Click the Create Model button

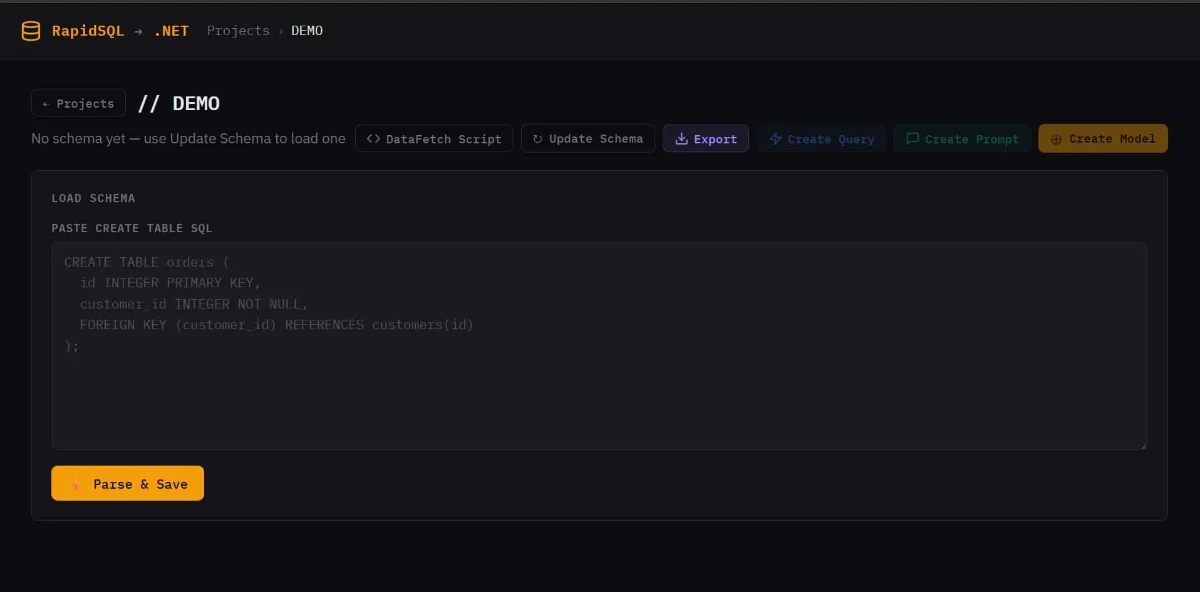[x=1103, y=138]
